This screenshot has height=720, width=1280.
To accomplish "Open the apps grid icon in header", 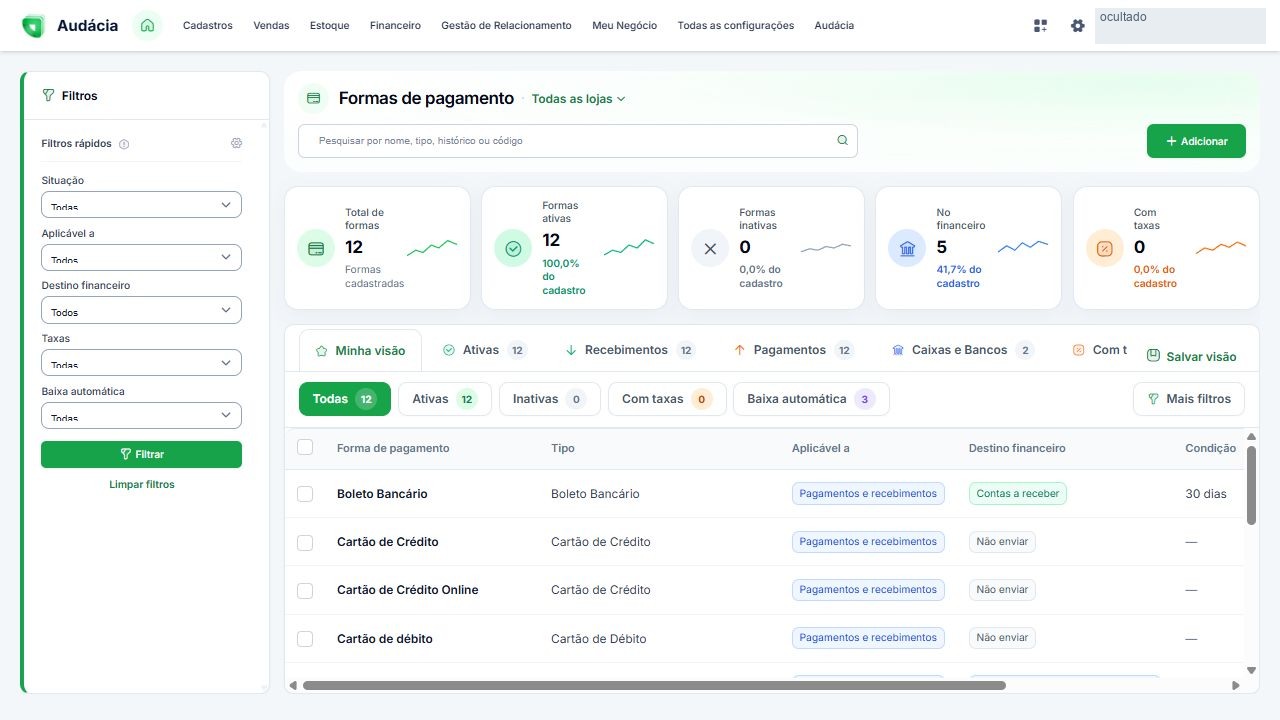I will click(1041, 26).
